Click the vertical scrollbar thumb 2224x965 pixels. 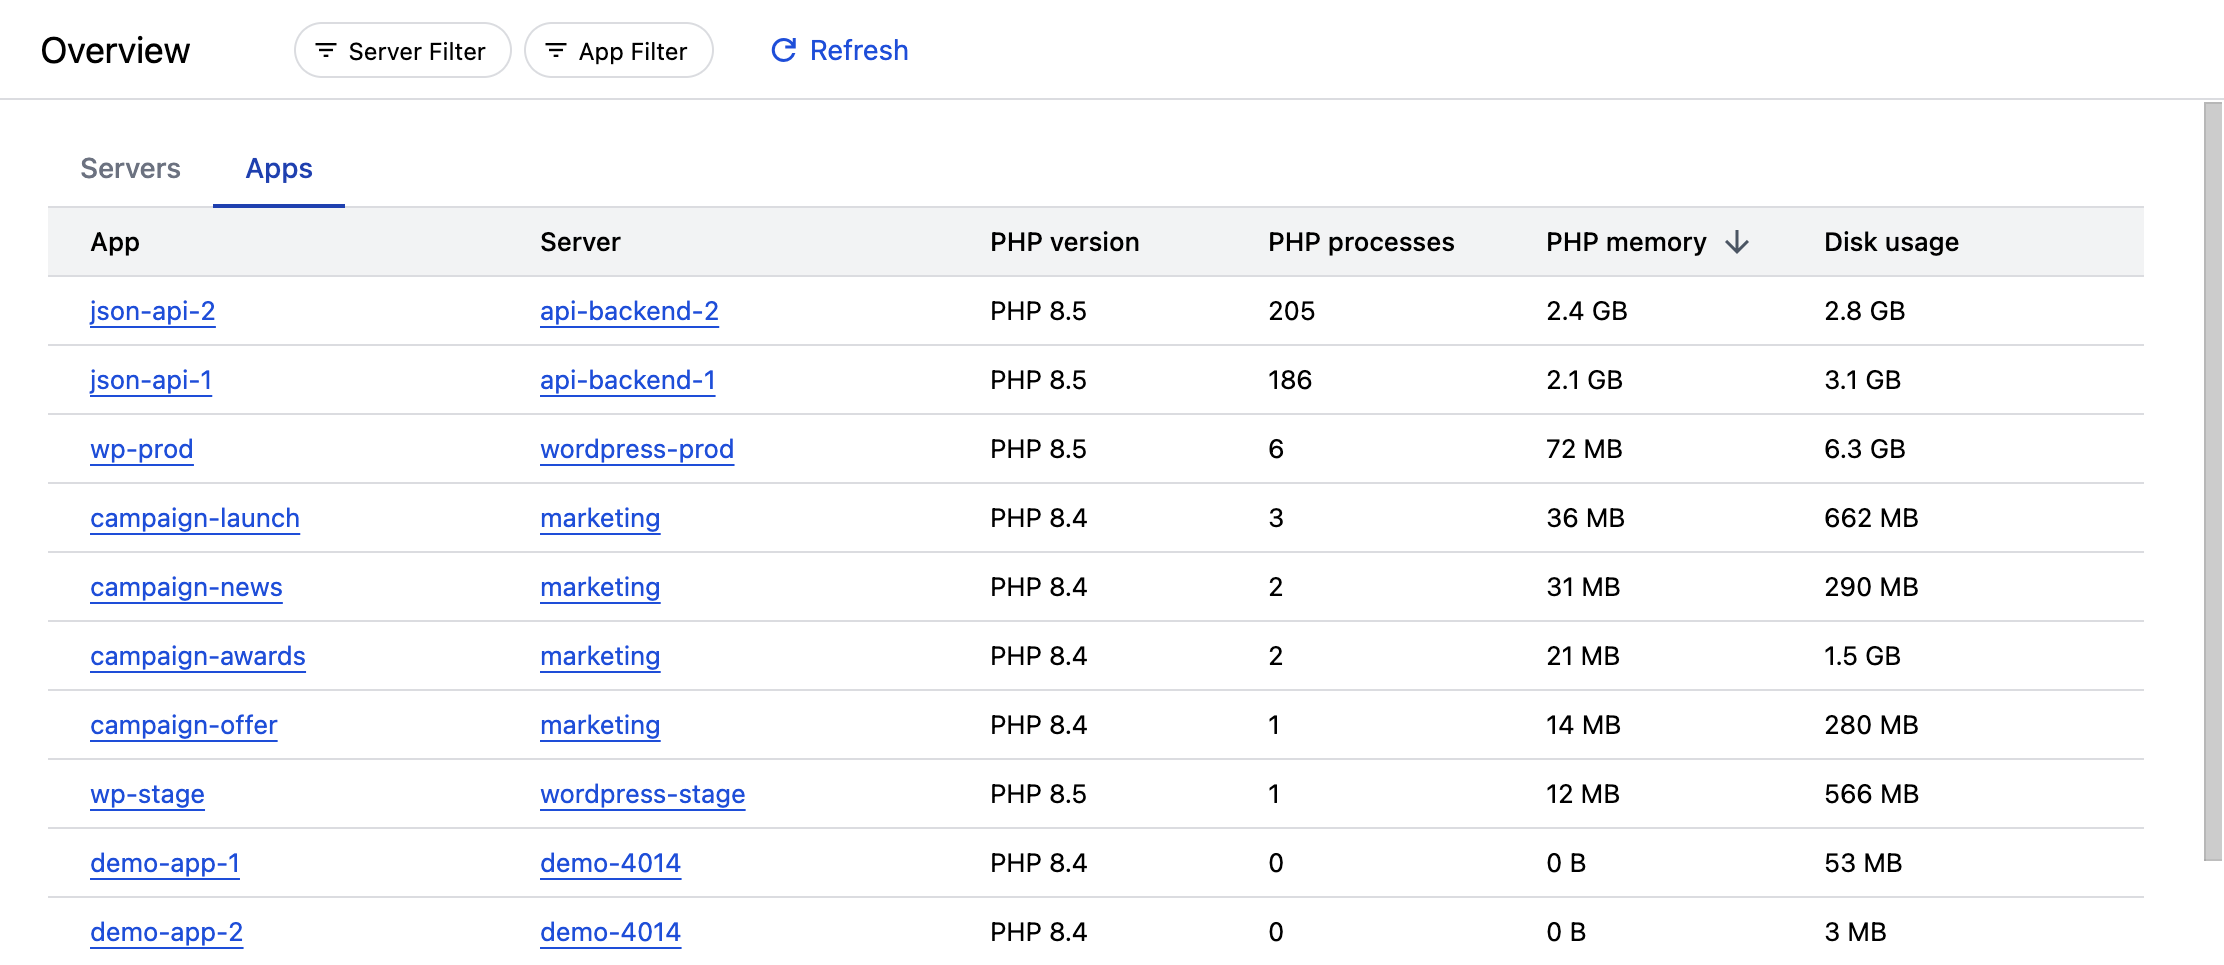coord(2212,480)
